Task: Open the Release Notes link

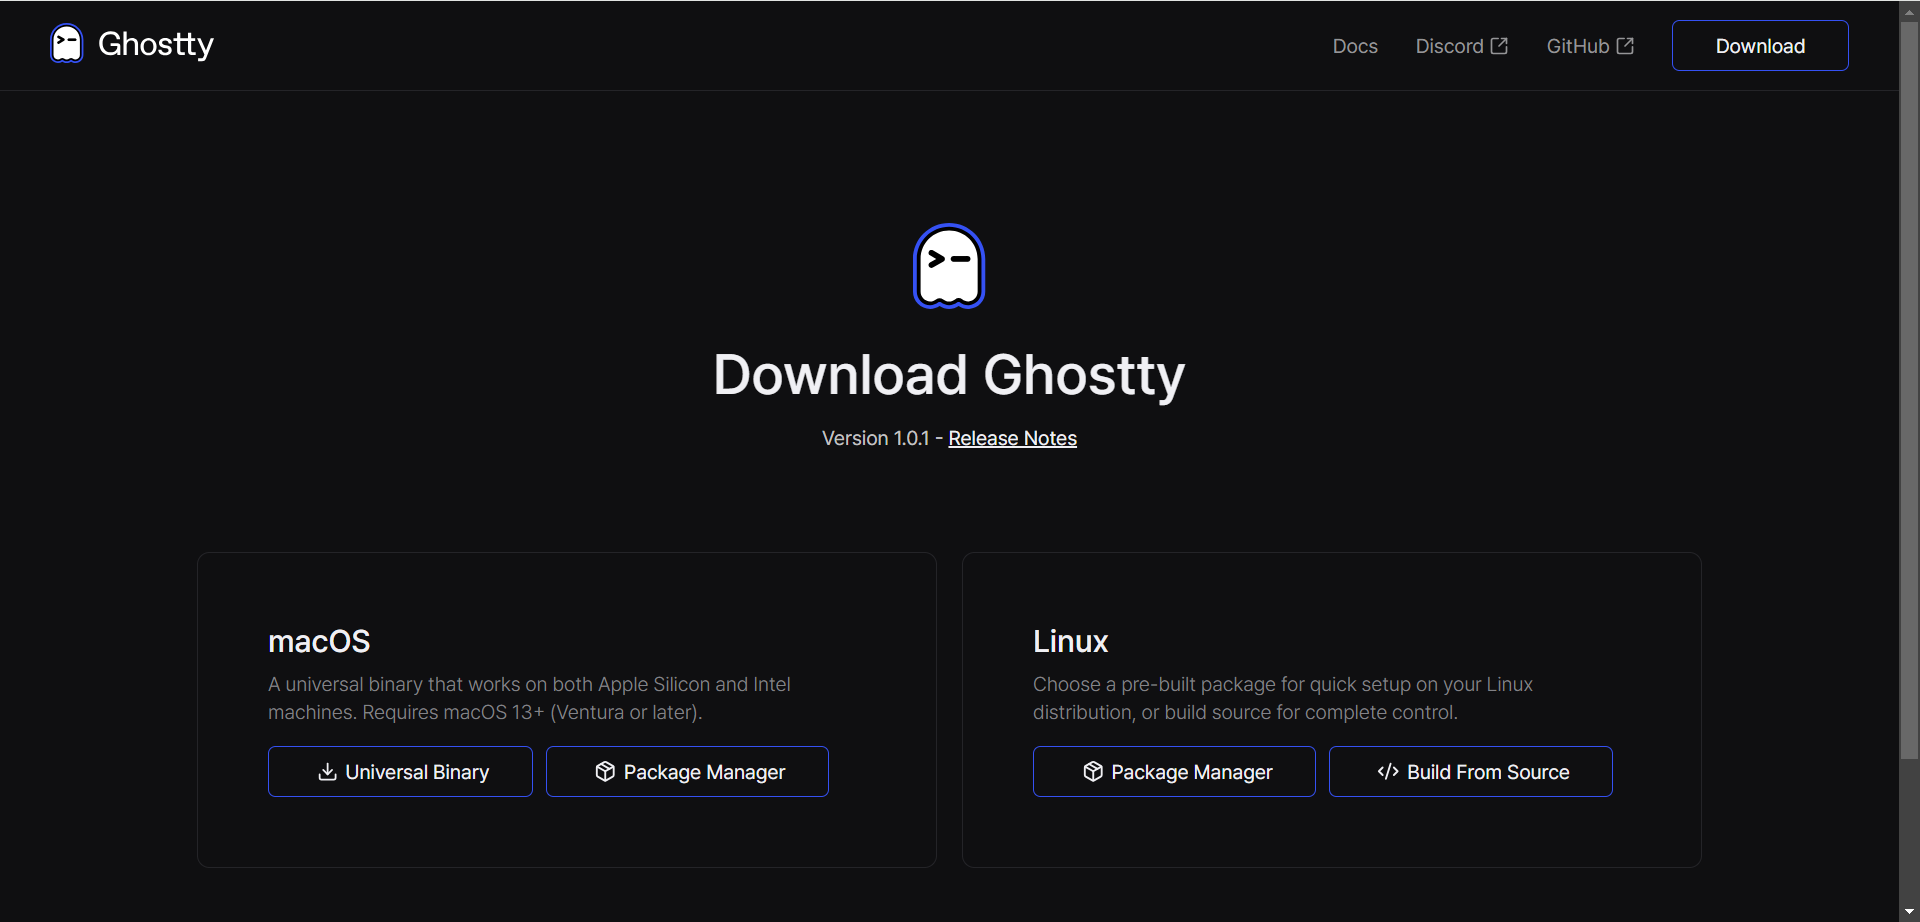Action: [x=1012, y=438]
